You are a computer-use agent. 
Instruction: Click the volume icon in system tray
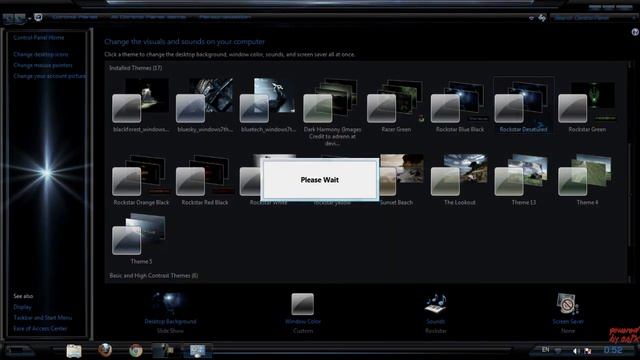point(576,351)
